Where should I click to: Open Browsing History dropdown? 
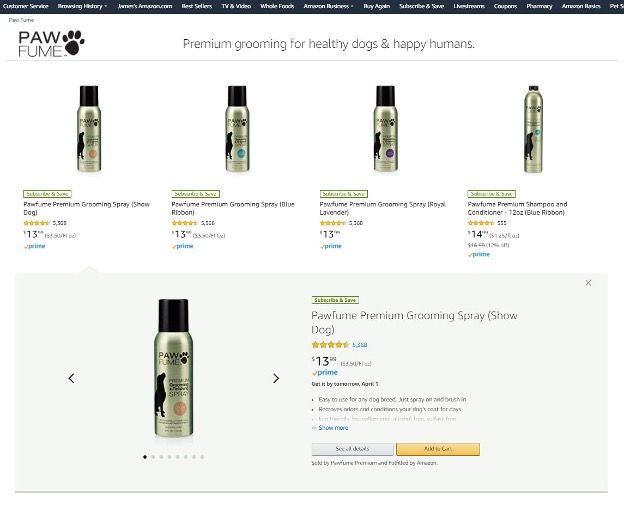(x=82, y=6)
